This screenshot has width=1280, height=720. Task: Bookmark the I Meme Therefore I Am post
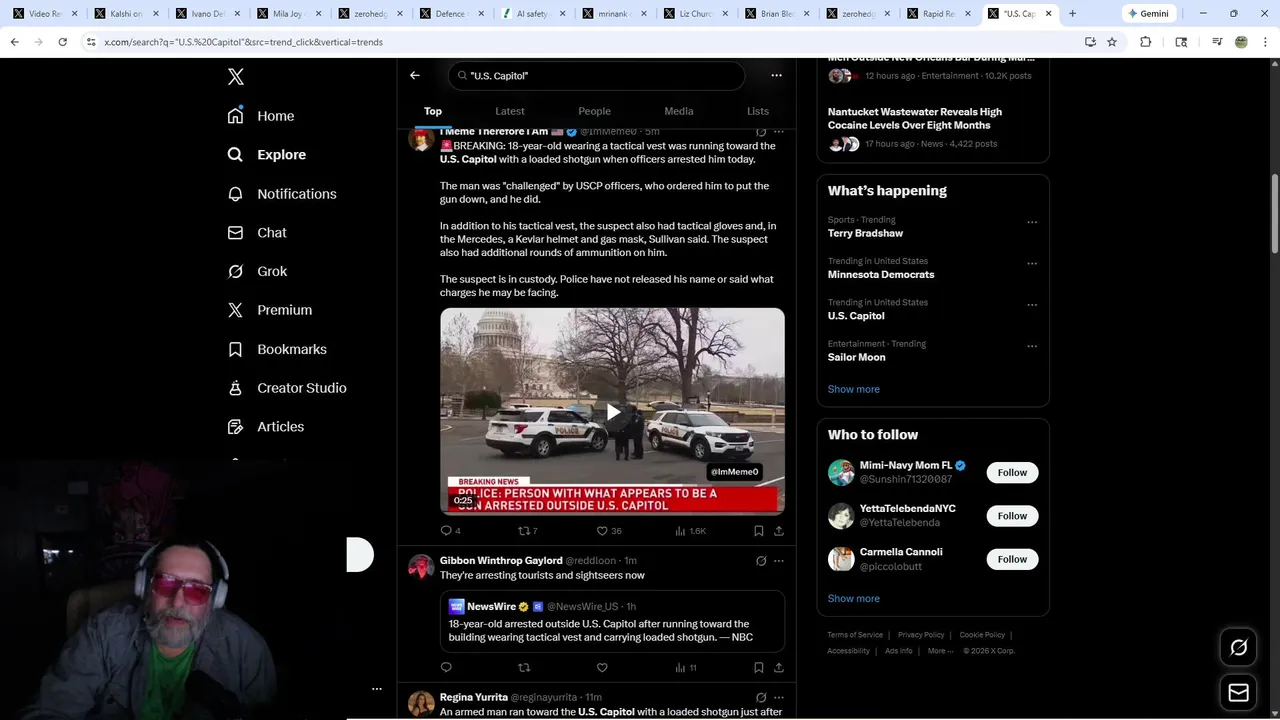pyautogui.click(x=759, y=531)
